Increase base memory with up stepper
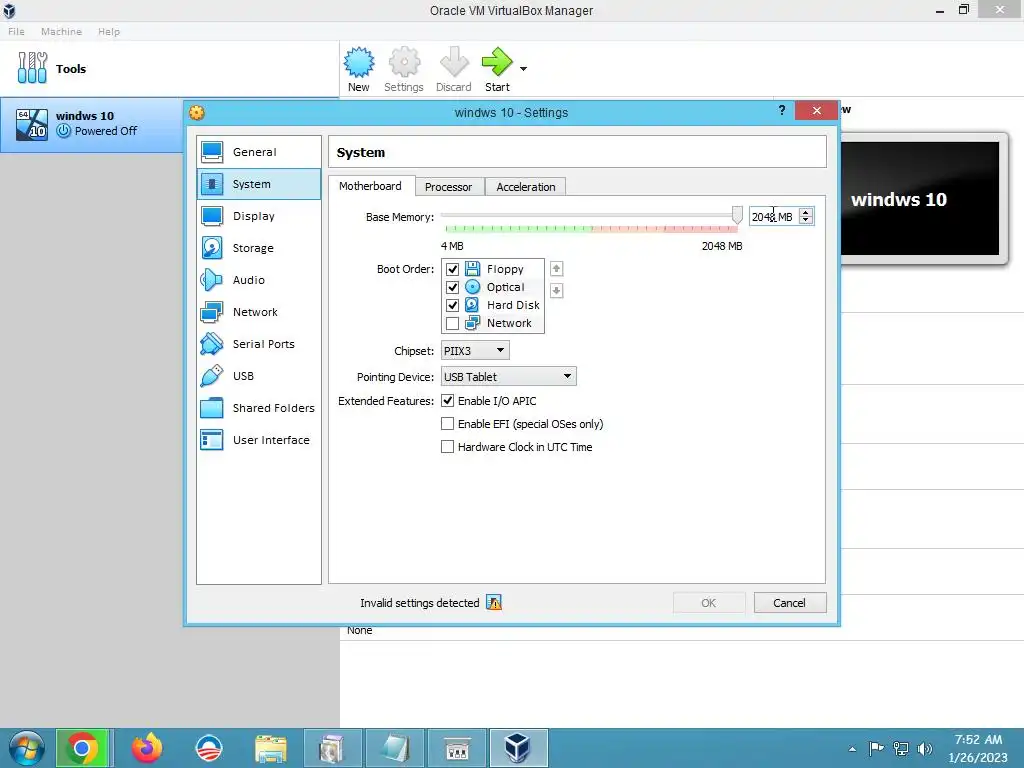This screenshot has width=1024, height=768. [806, 212]
